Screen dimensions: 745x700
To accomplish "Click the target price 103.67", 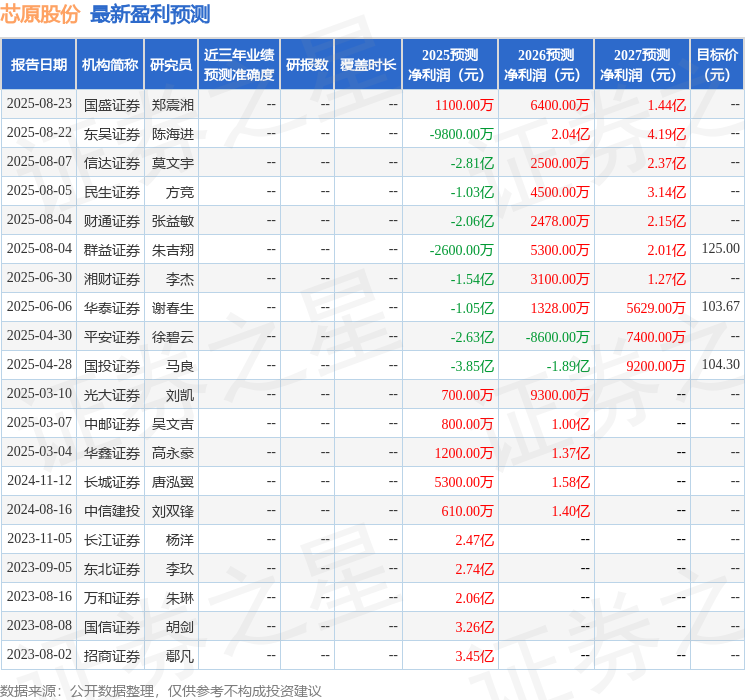I will [720, 306].
